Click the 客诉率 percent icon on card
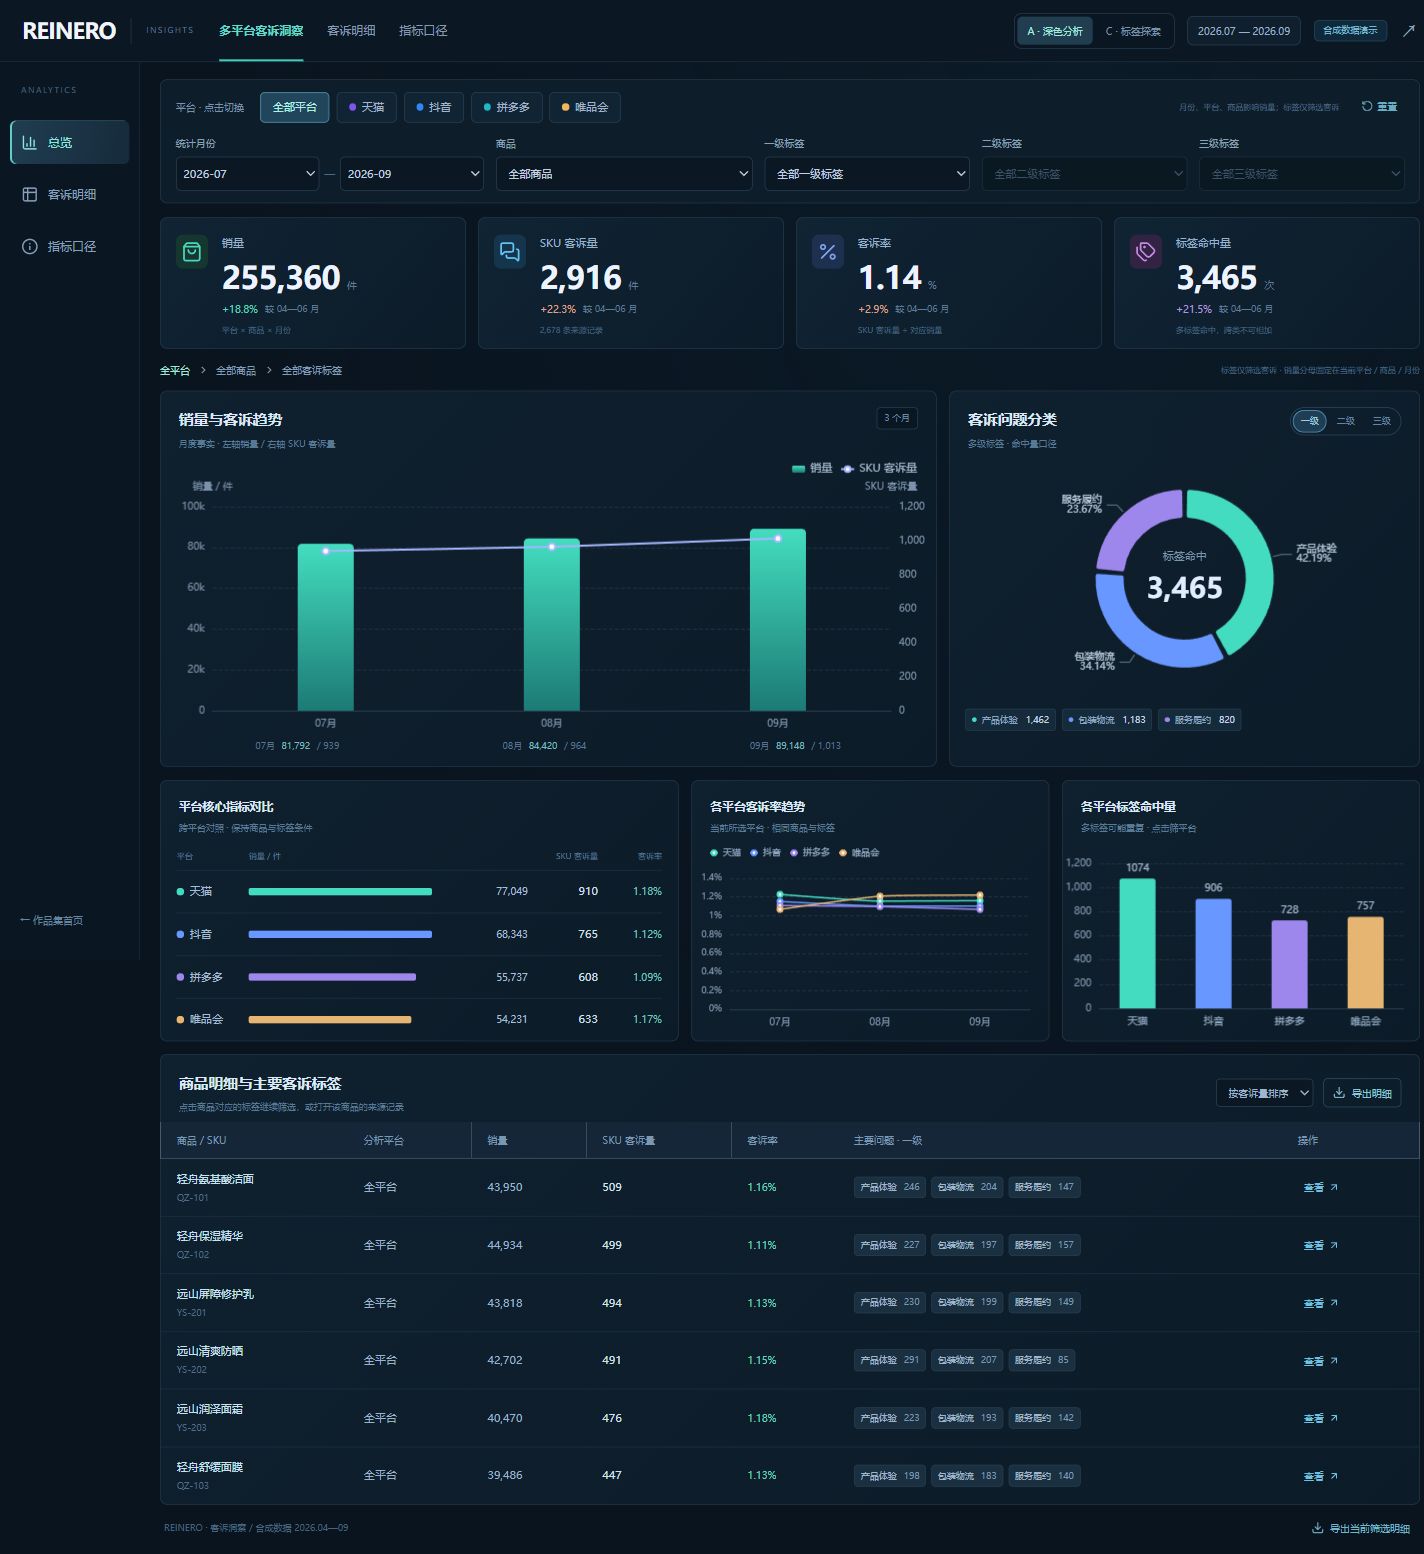Image resolution: width=1424 pixels, height=1554 pixels. click(x=828, y=252)
